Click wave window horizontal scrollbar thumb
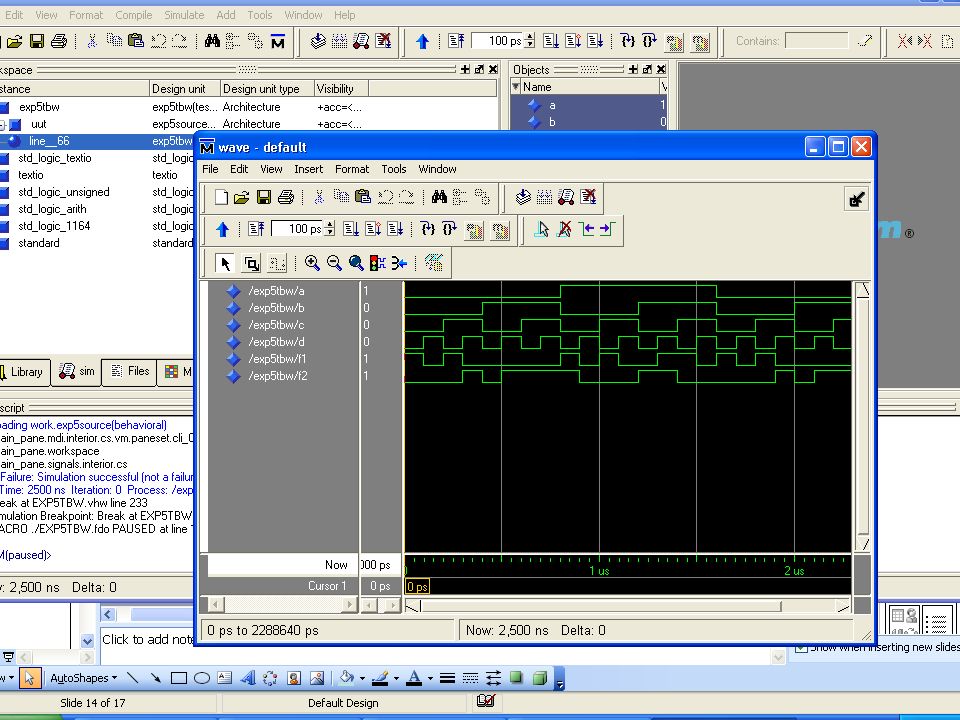The width and height of the screenshot is (960, 720). pyautogui.click(x=601, y=606)
